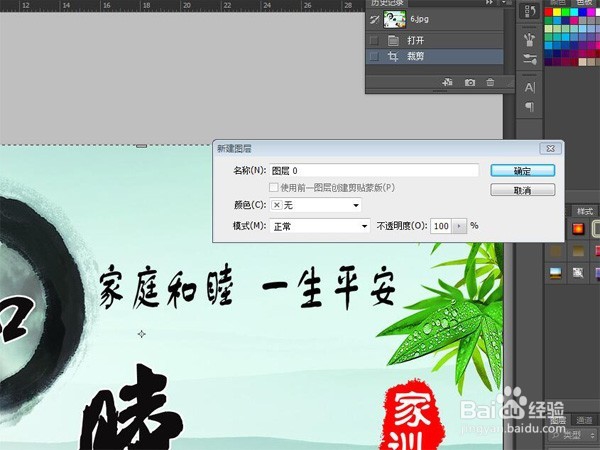Pick the pure blue swatch in top row
The image size is (600, 450).
[582, 12]
